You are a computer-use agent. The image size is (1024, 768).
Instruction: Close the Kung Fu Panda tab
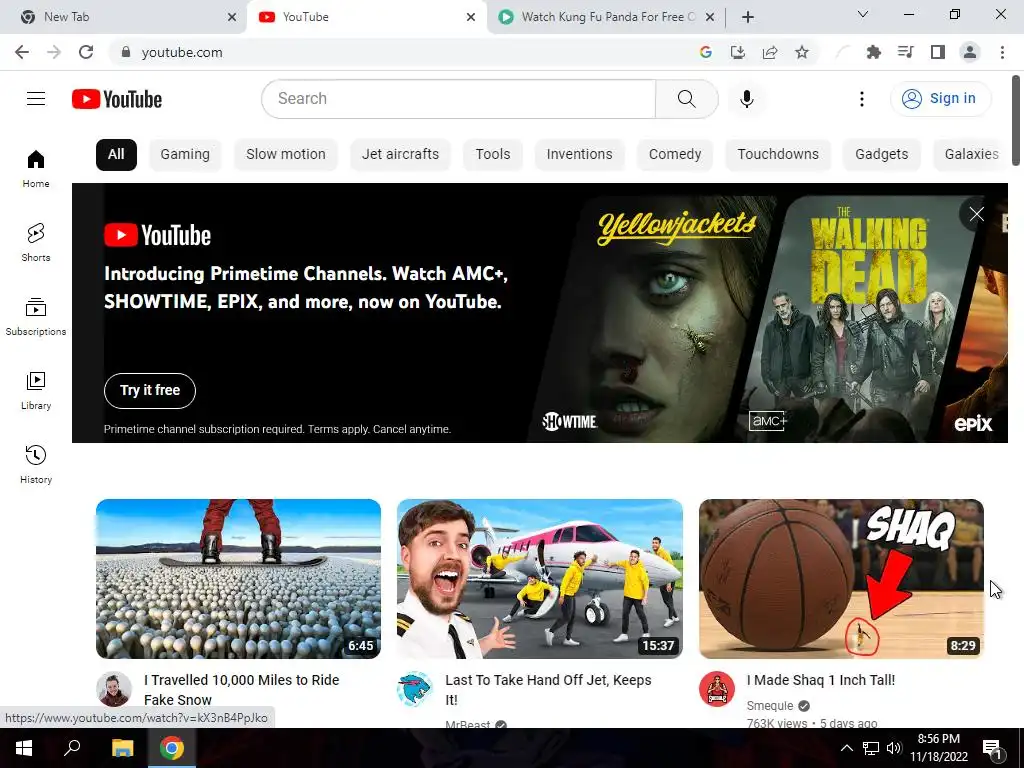[710, 17]
